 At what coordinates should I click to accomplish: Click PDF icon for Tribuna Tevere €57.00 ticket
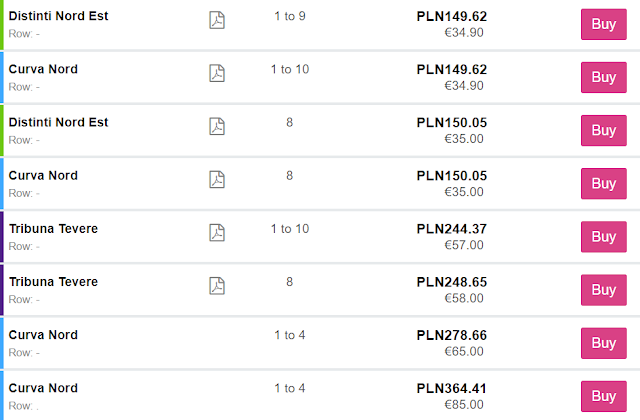217,232
